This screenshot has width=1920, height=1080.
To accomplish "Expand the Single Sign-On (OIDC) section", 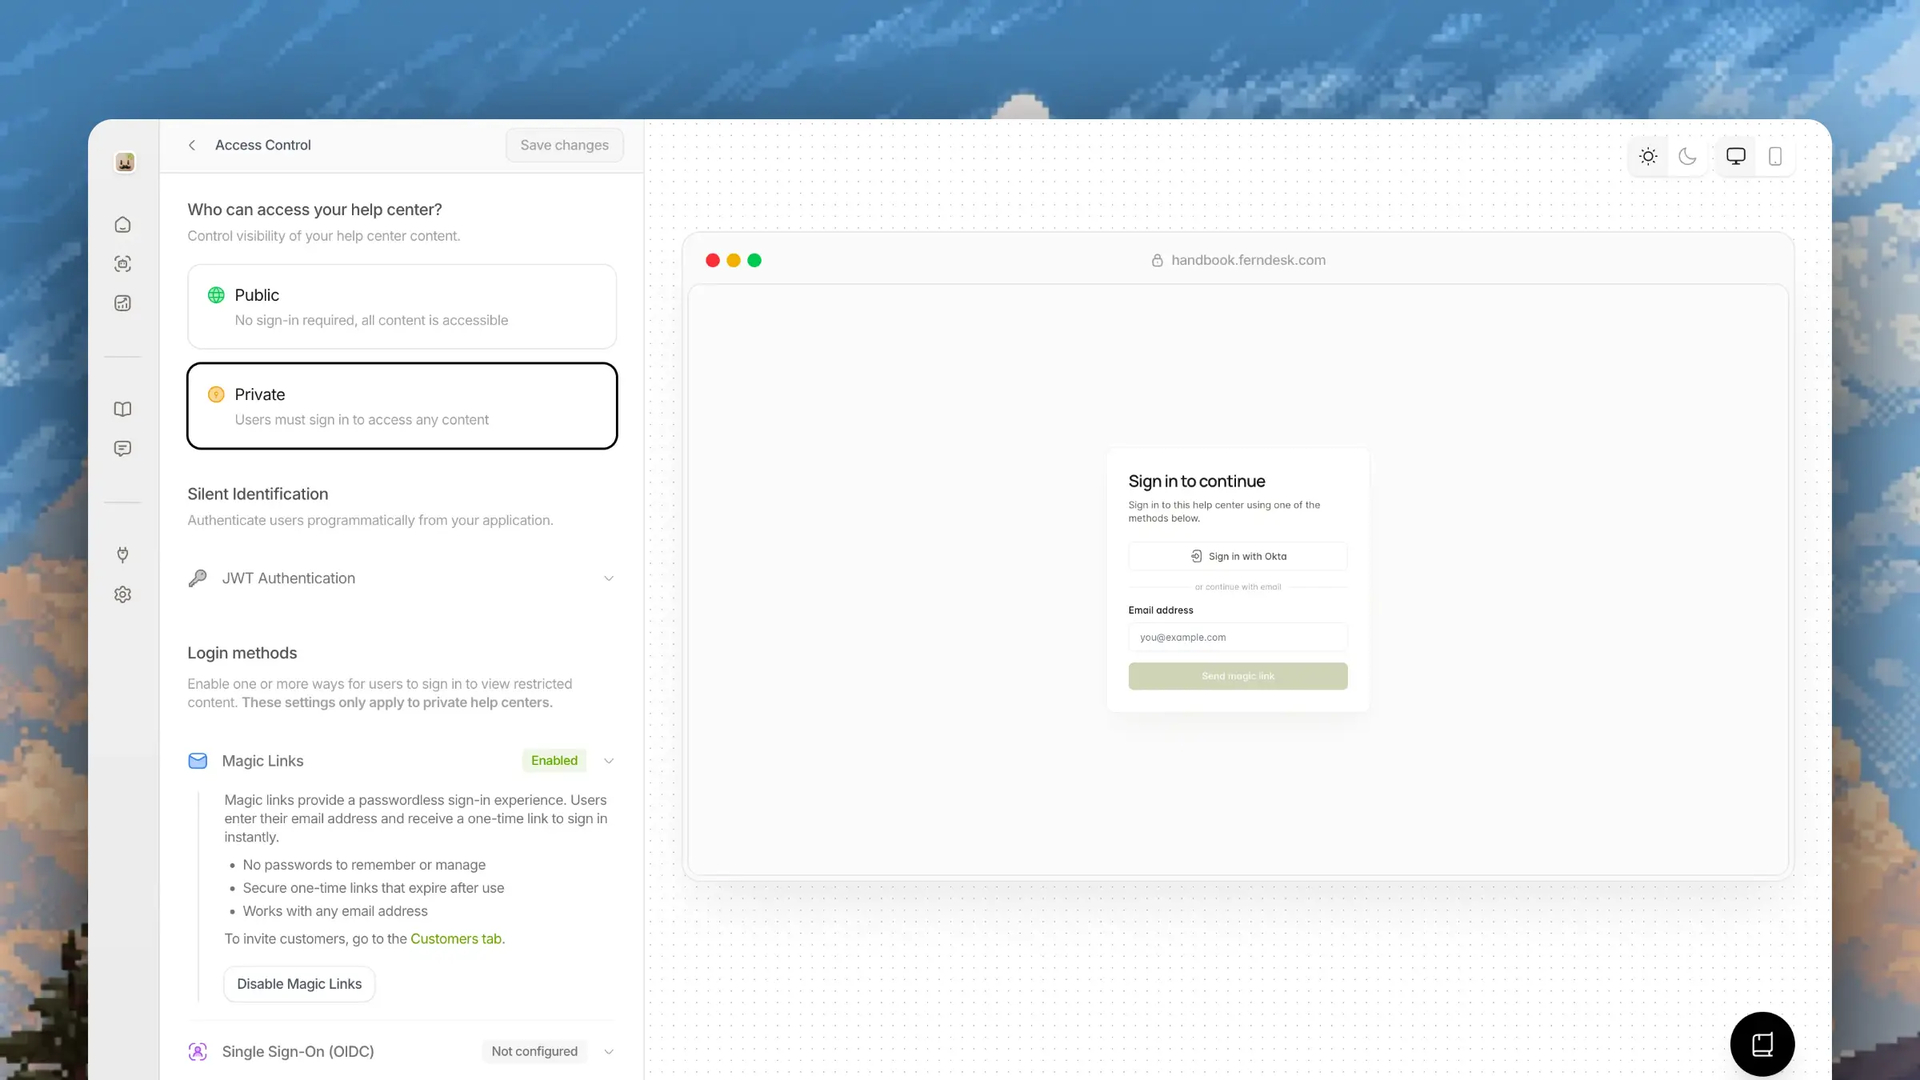I will pyautogui.click(x=609, y=1051).
